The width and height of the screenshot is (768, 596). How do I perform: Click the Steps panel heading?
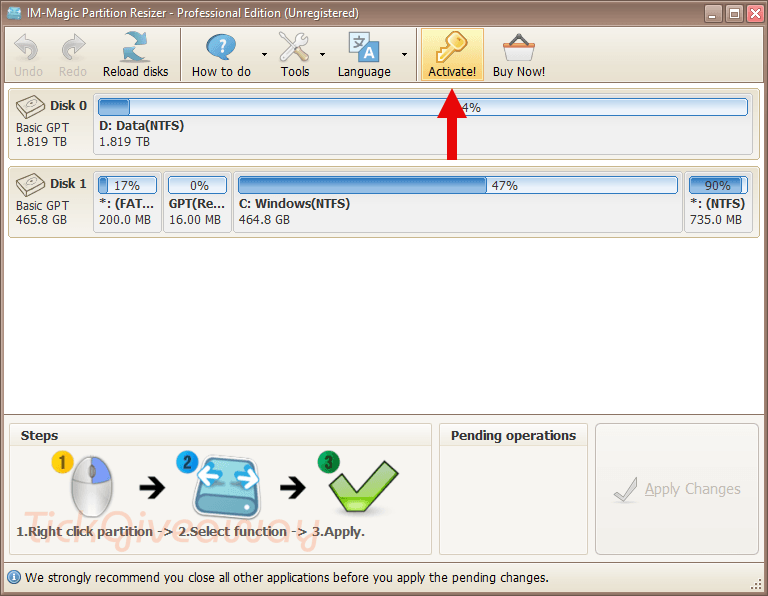point(39,435)
